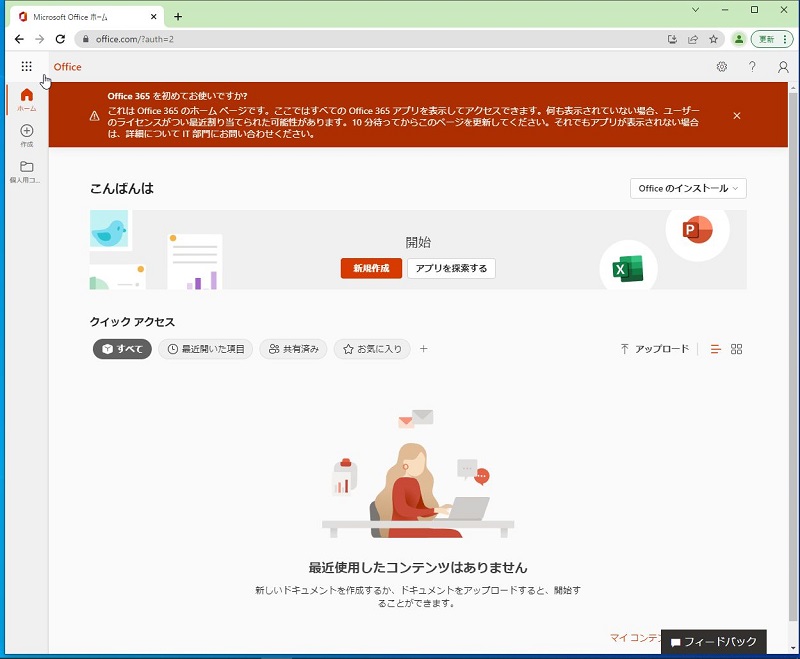Image resolution: width=800 pixels, height=659 pixels.
Task: Switch to grid view
Action: pyautogui.click(x=736, y=349)
